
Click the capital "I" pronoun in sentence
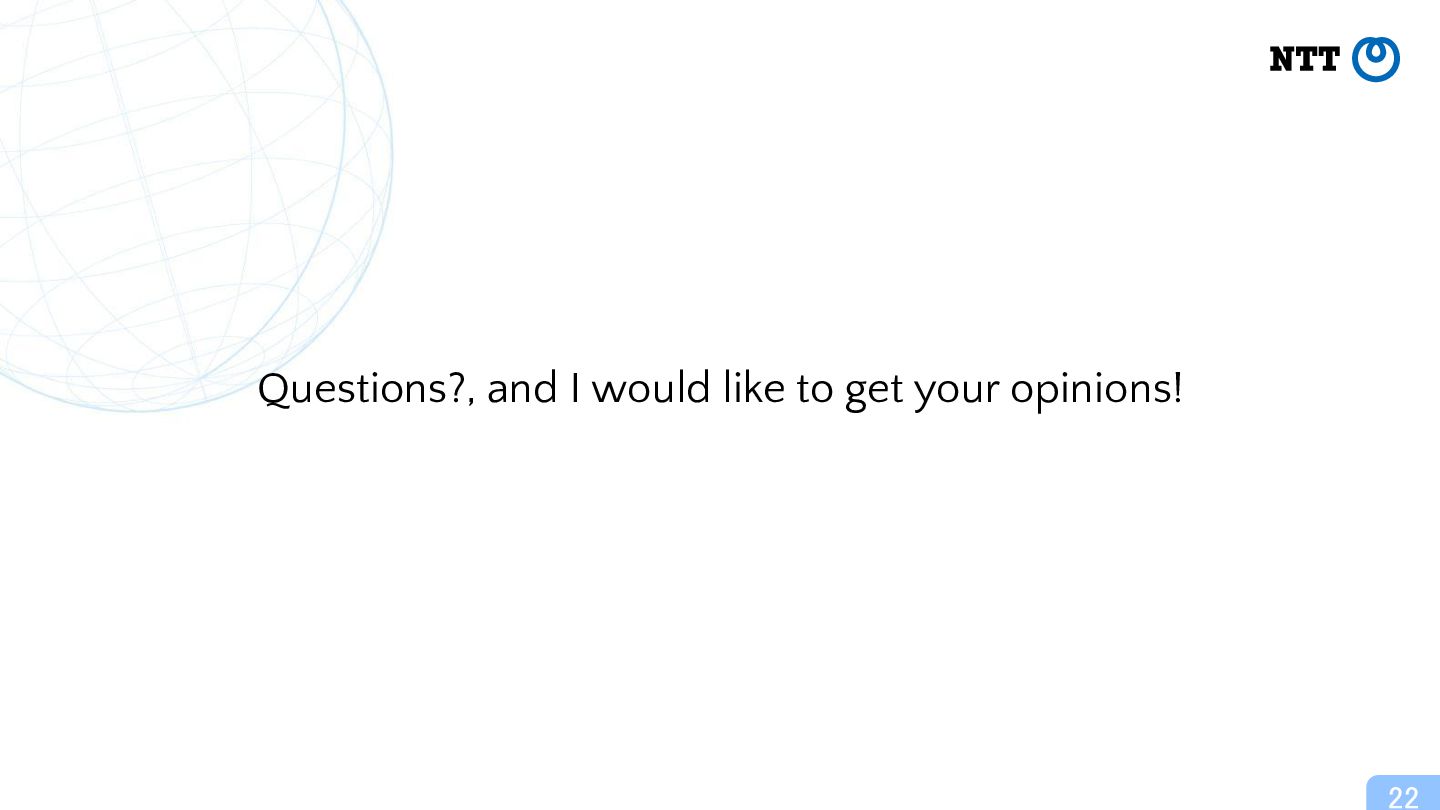(x=575, y=388)
